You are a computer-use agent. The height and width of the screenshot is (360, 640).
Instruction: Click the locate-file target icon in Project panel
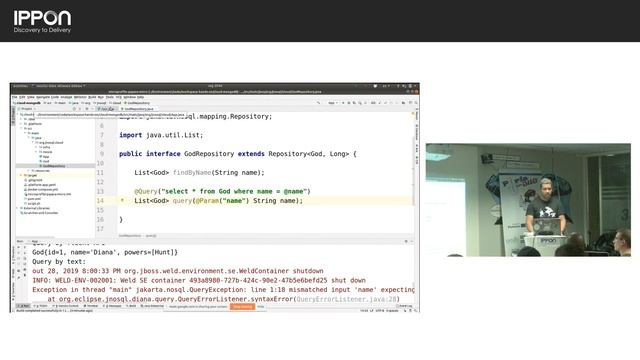click(74, 109)
